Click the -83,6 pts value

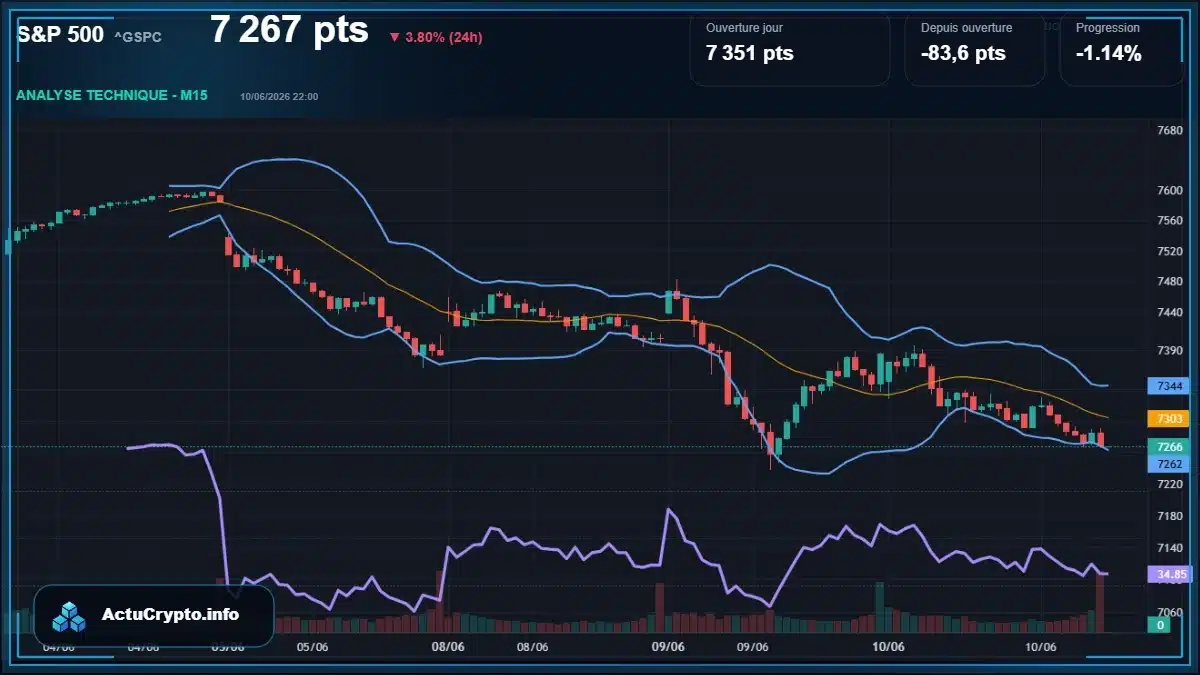[963, 54]
